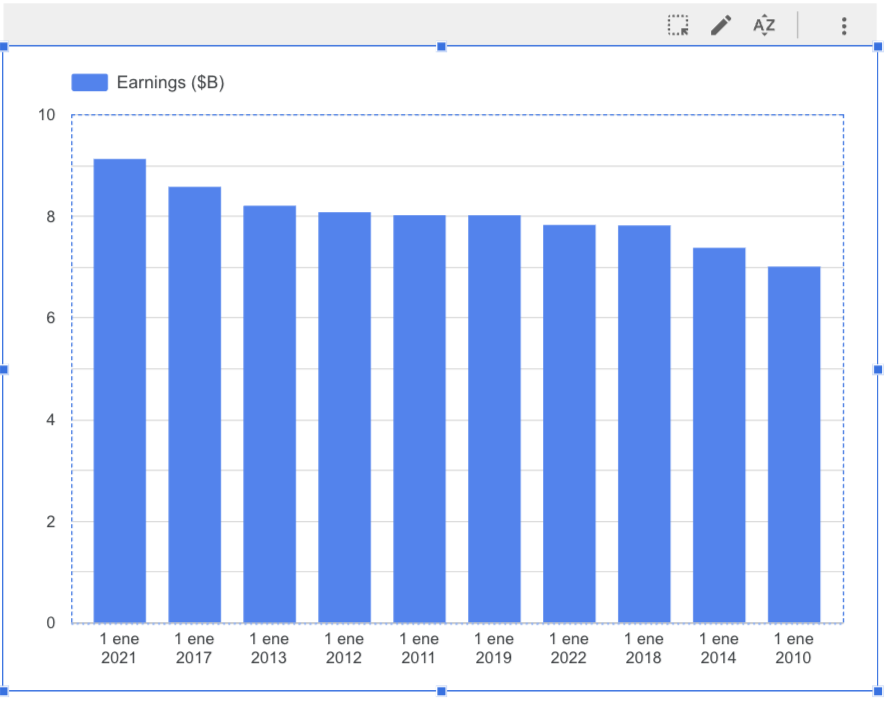Click the blue Earnings legend color swatch
Screen dimensions: 888x710
tap(89, 83)
